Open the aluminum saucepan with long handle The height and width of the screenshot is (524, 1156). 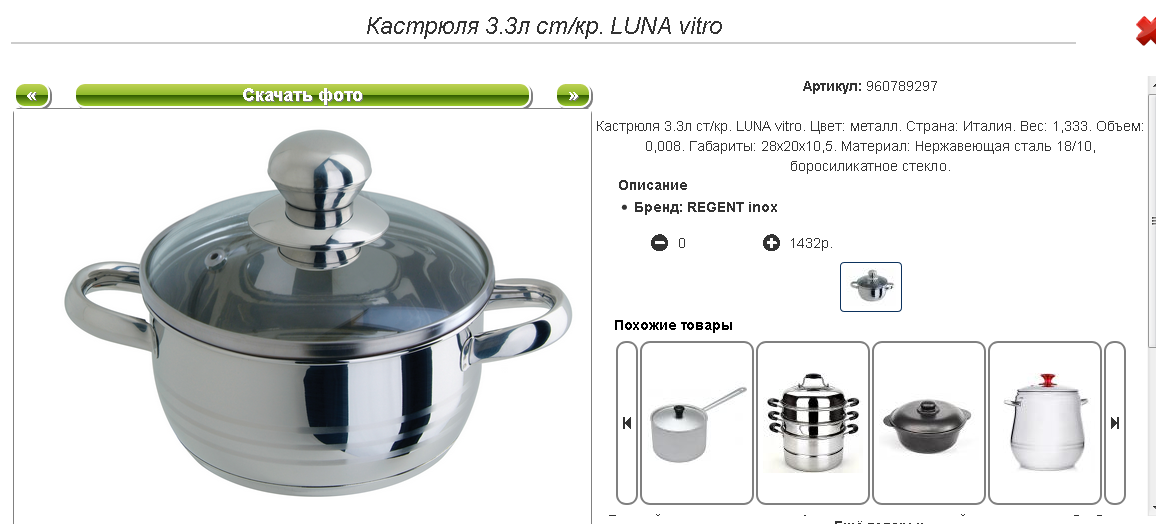697,423
